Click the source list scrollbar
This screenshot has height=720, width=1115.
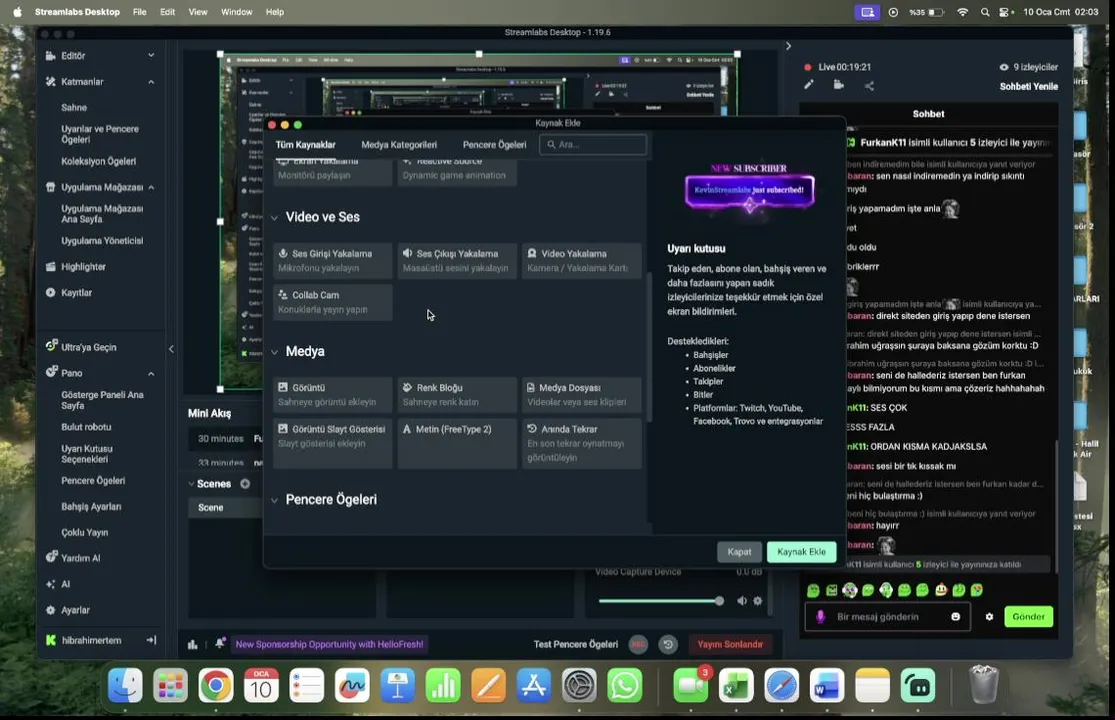pos(649,346)
